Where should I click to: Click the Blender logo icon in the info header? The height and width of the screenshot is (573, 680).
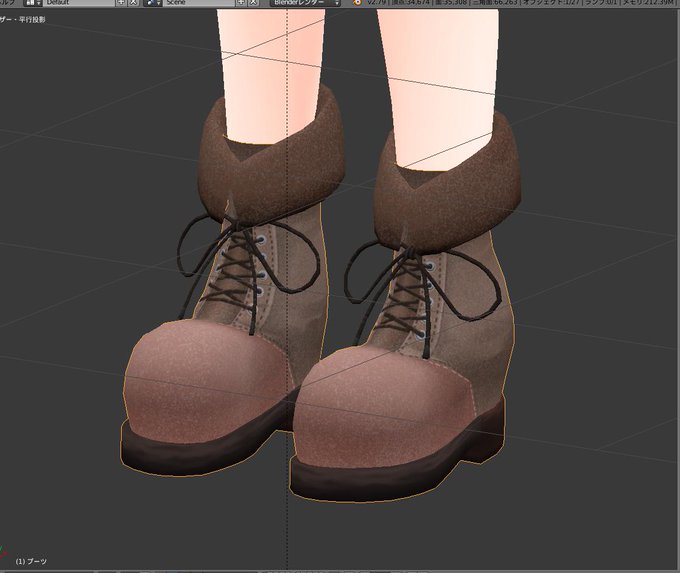[x=357, y=2]
